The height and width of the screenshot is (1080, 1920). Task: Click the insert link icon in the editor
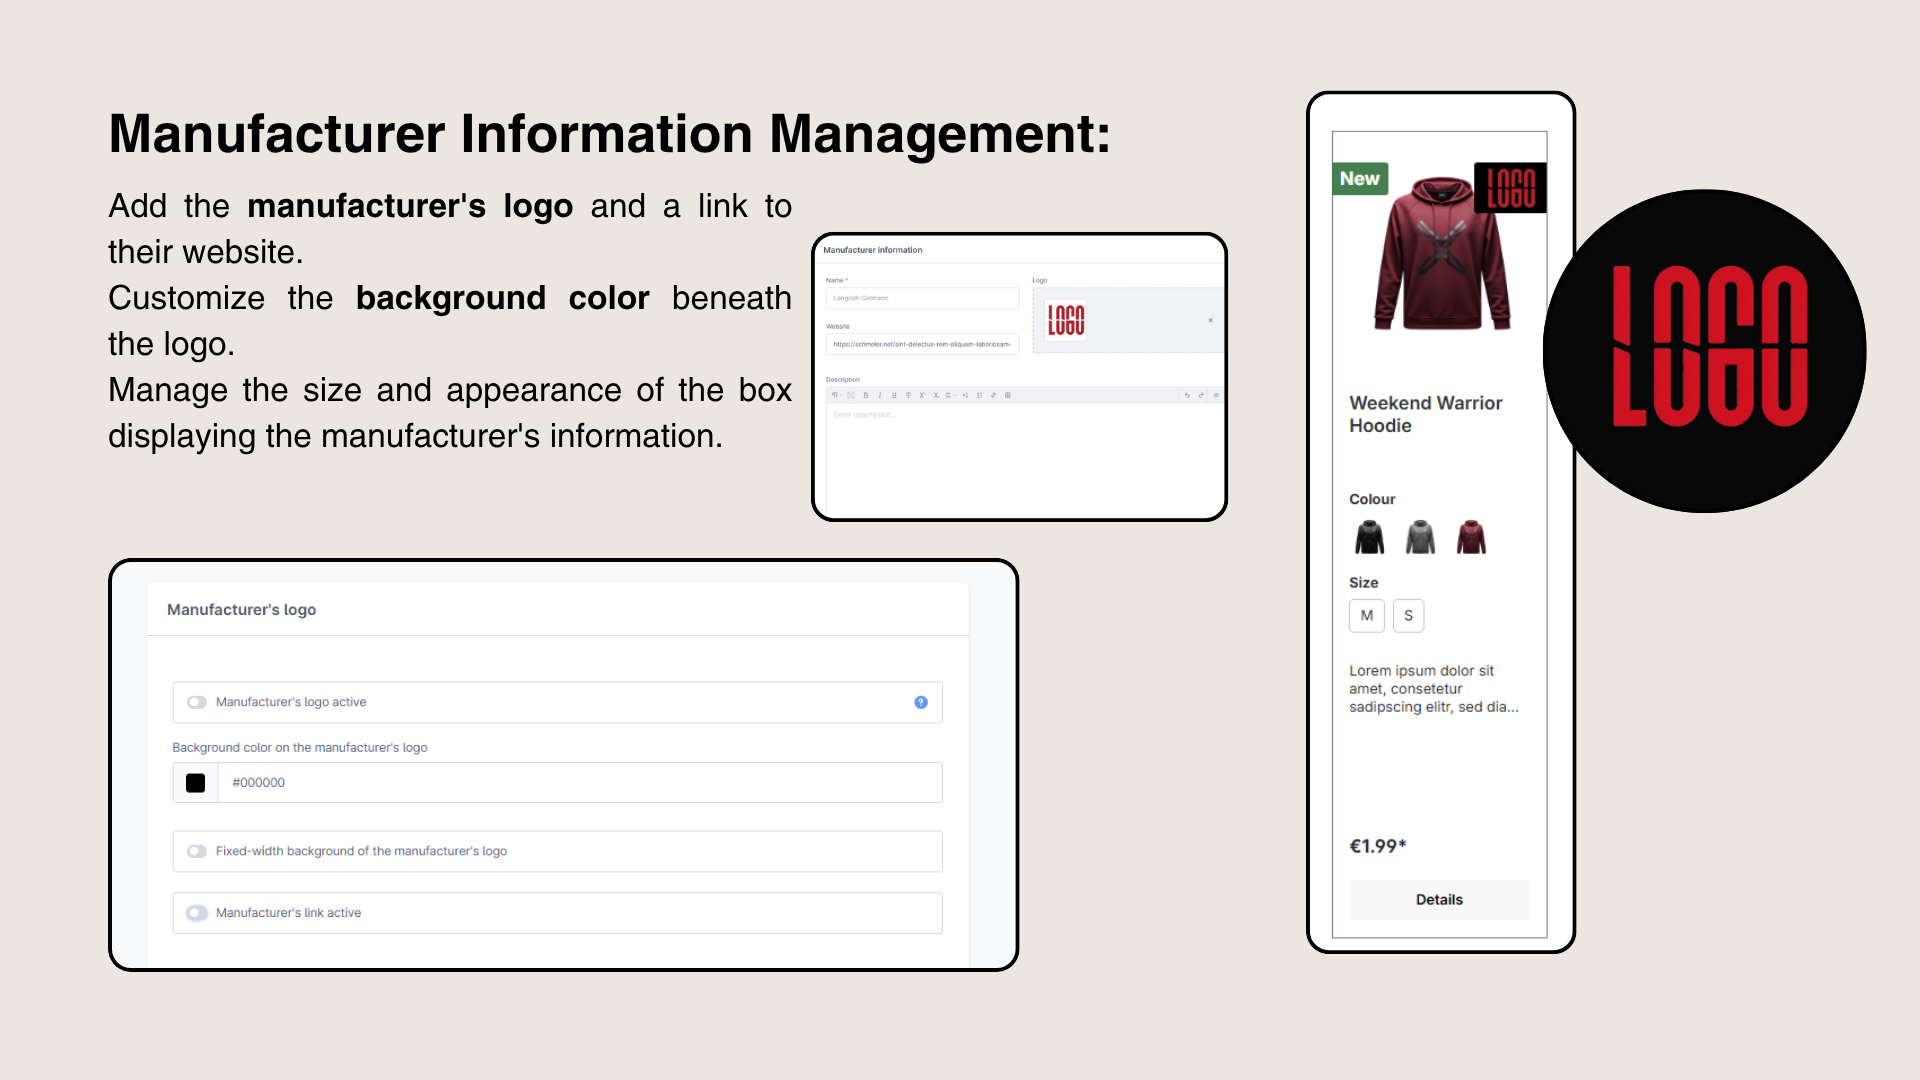[x=993, y=395]
